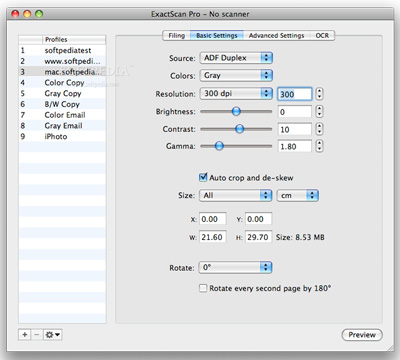Click the Contrast stepper arrows
This screenshot has height=360, width=400.
click(319, 129)
